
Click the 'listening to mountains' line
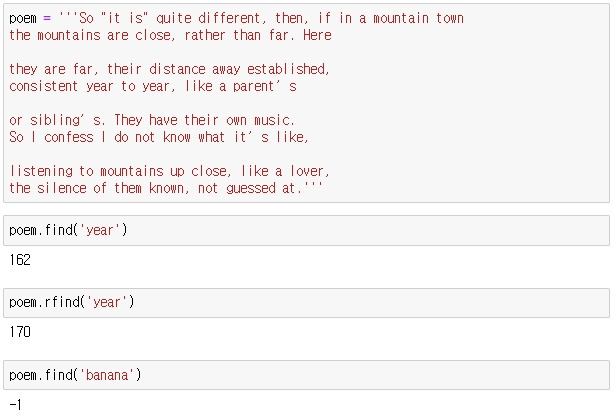point(170,171)
